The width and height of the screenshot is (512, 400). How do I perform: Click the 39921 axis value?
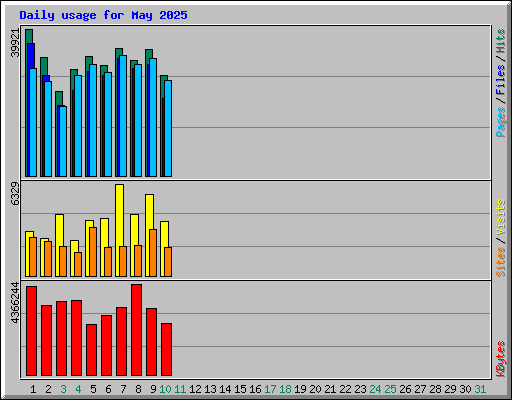pyautogui.click(x=15, y=43)
